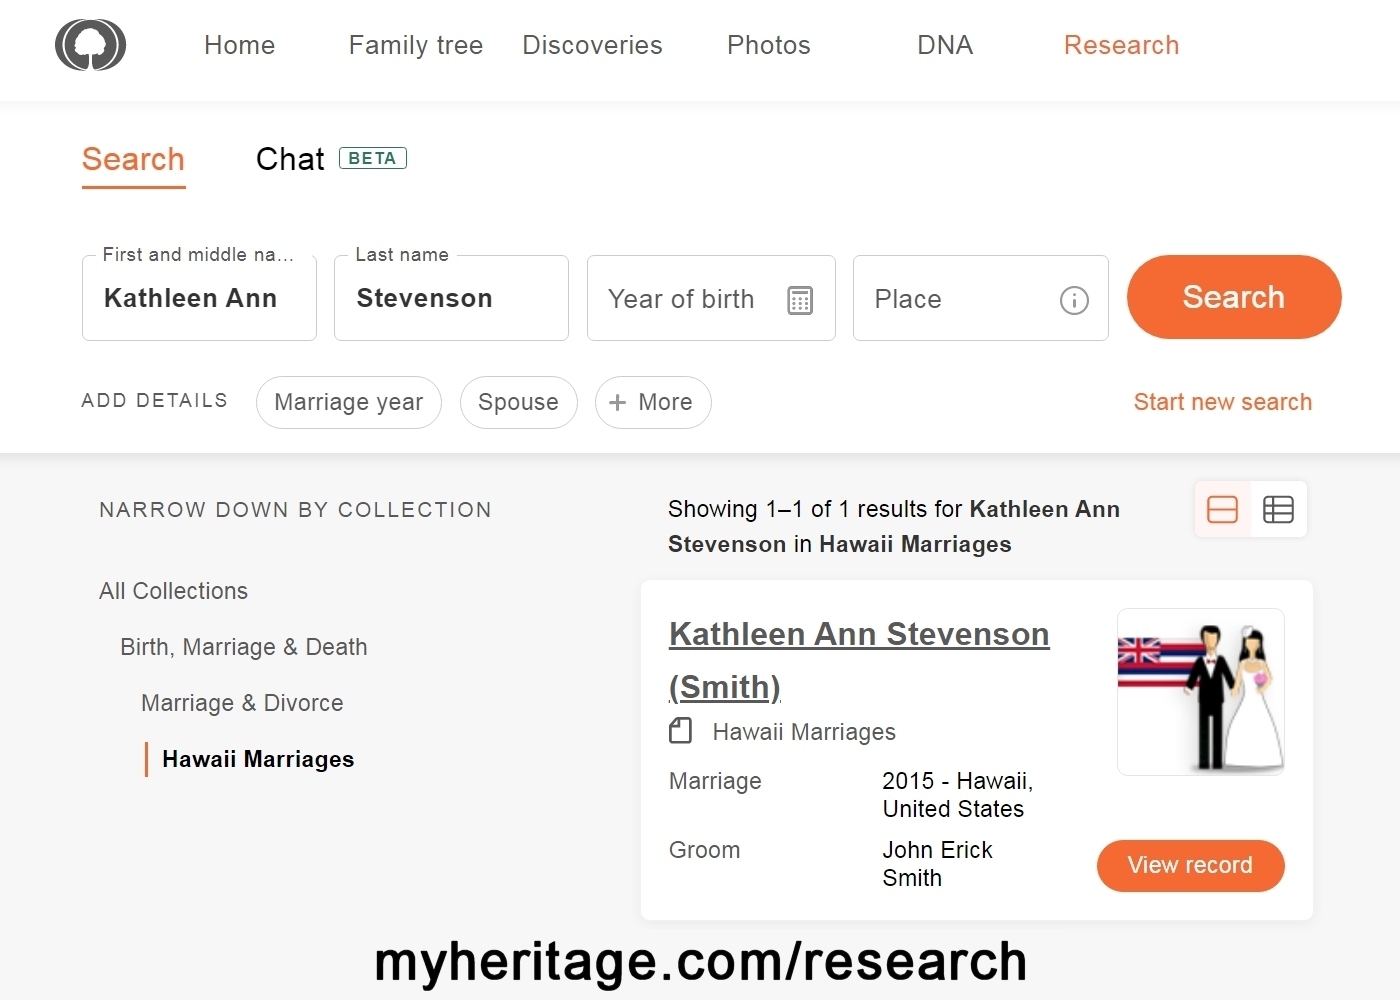Select All Collections filter

click(x=173, y=591)
